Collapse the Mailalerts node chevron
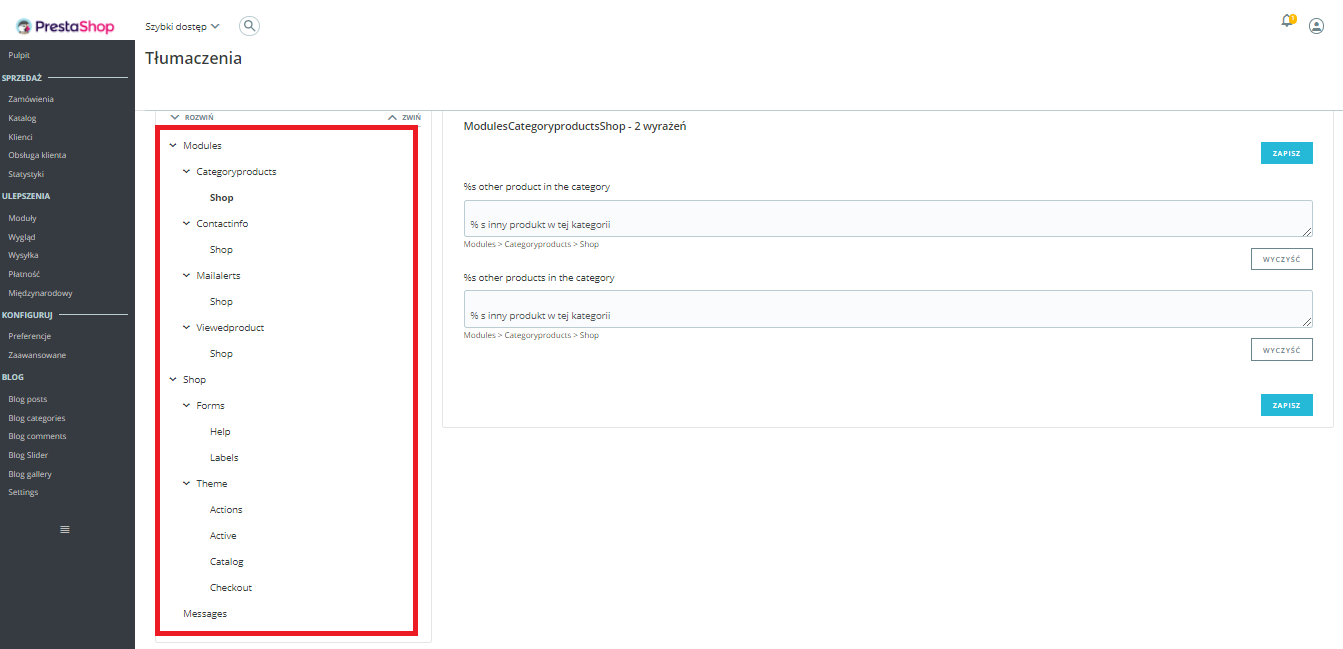 [186, 276]
